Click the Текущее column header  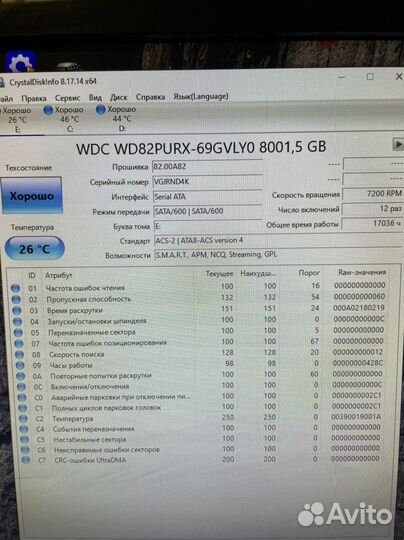tap(219, 274)
